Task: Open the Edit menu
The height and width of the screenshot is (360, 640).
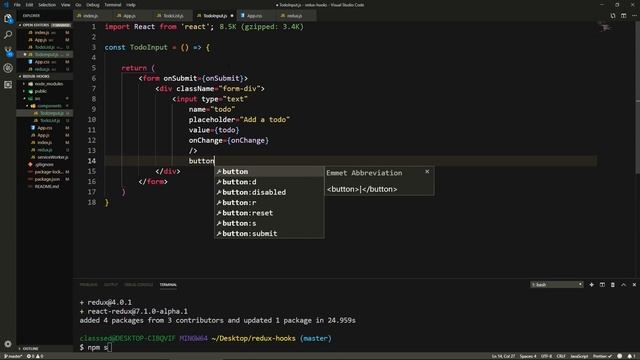Action: pos(29,5)
